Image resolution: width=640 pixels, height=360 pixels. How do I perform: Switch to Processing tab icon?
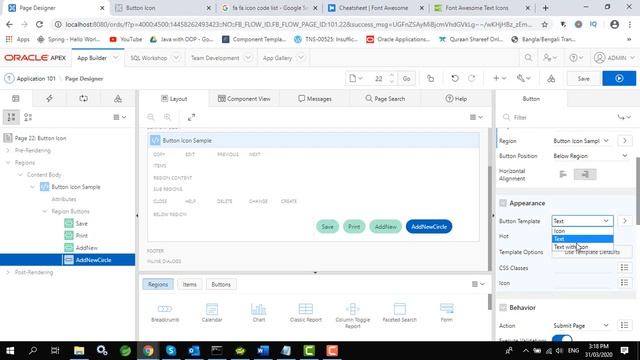coord(83,98)
